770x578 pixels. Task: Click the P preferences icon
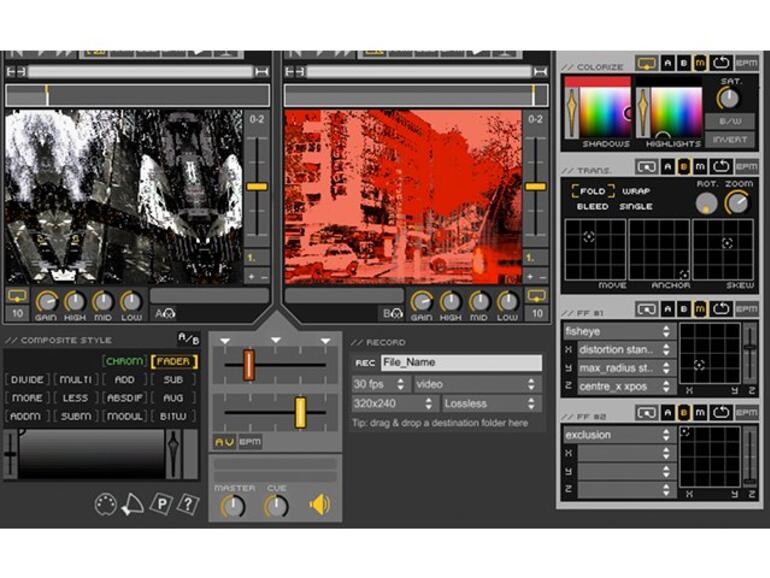[162, 504]
